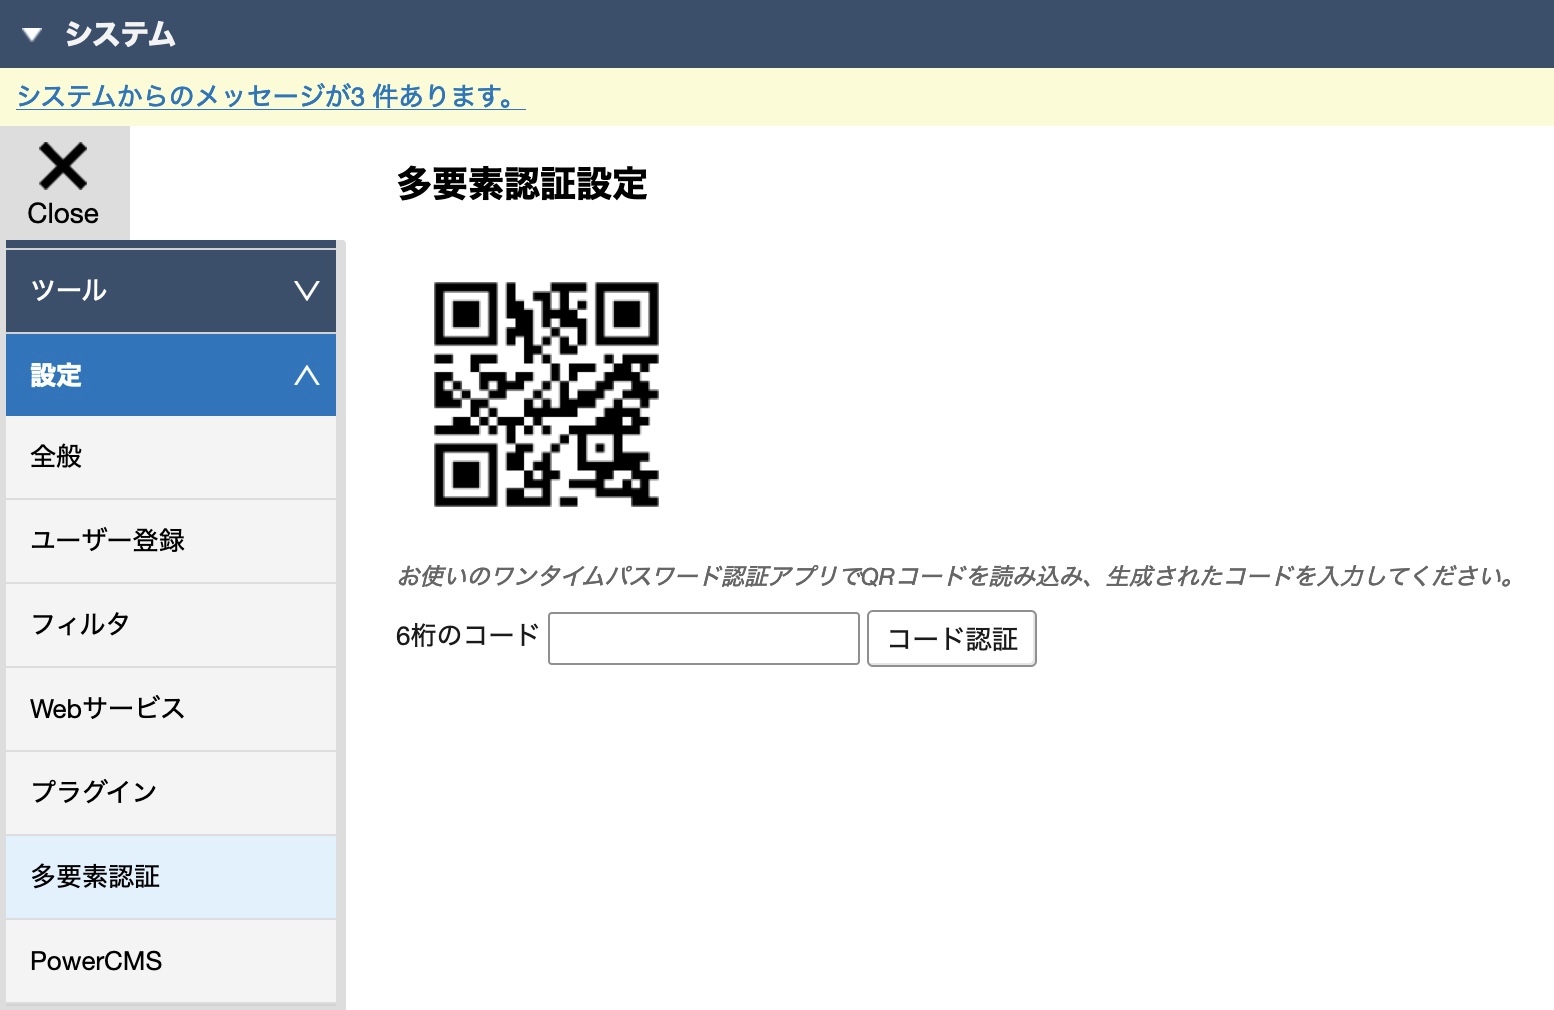1554x1010 pixels.
Task: Collapse the 設定 menu section
Action: (171, 375)
